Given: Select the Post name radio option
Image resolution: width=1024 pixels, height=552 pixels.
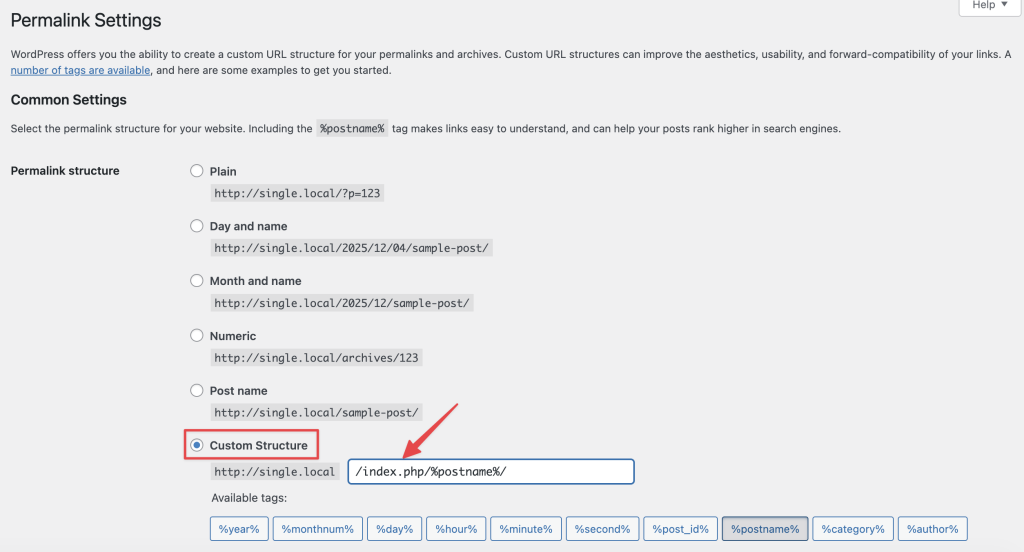Looking at the screenshot, I should pyautogui.click(x=197, y=391).
